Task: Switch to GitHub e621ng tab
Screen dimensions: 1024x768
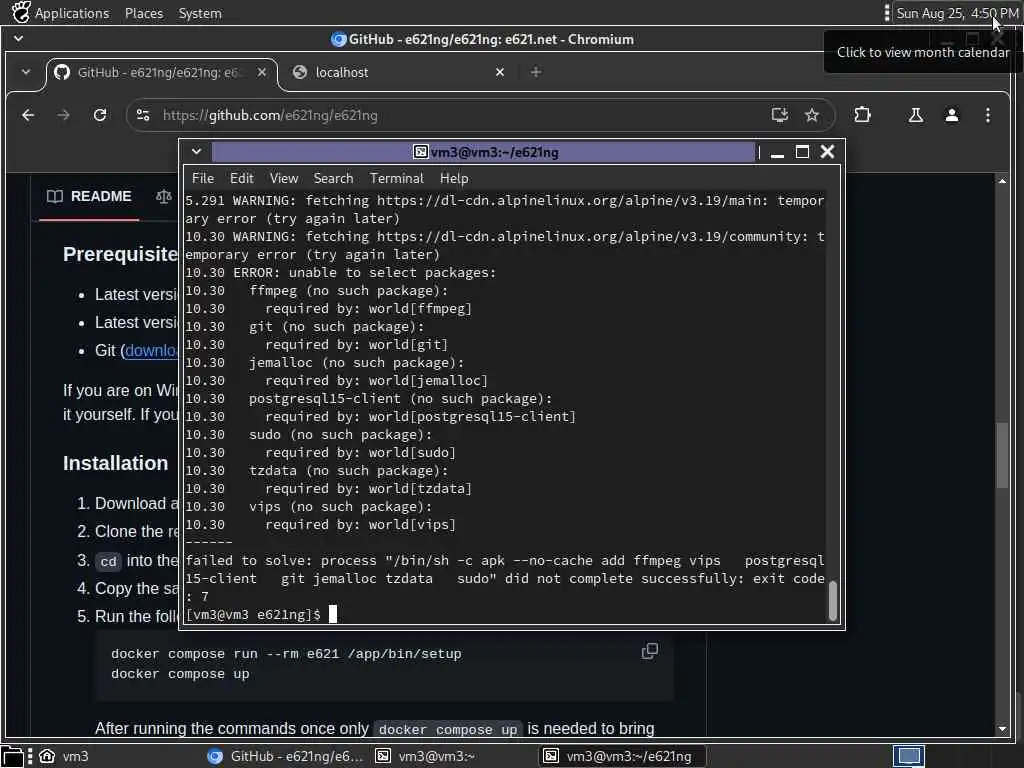Action: click(161, 72)
